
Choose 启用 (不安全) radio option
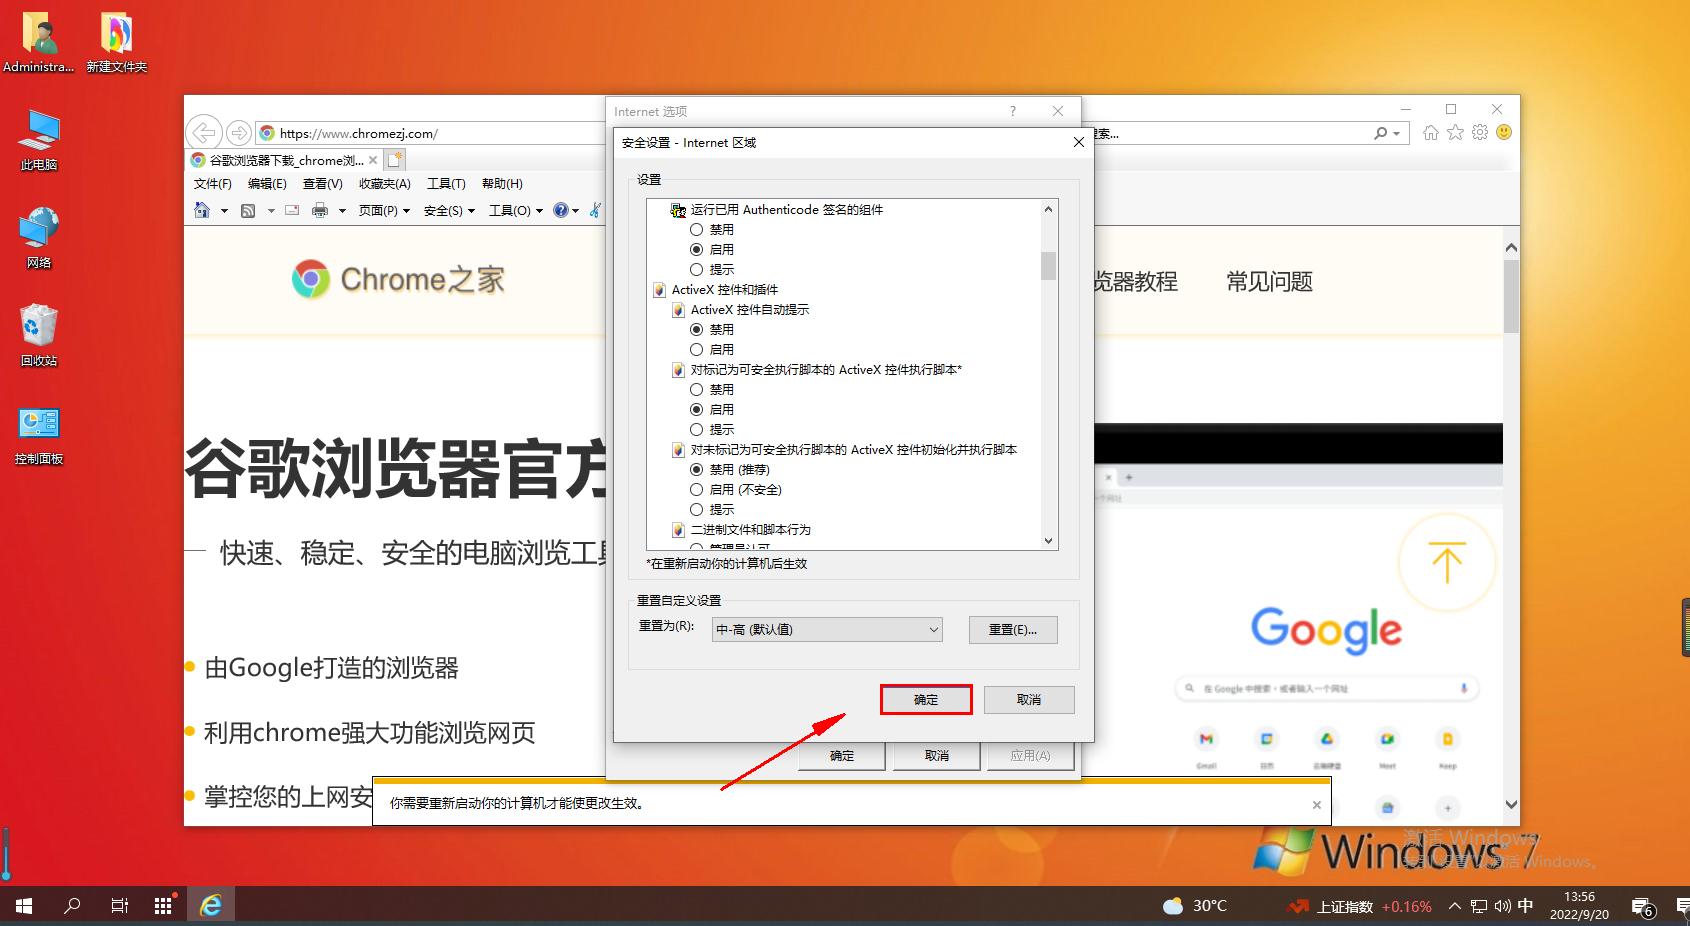click(x=697, y=489)
